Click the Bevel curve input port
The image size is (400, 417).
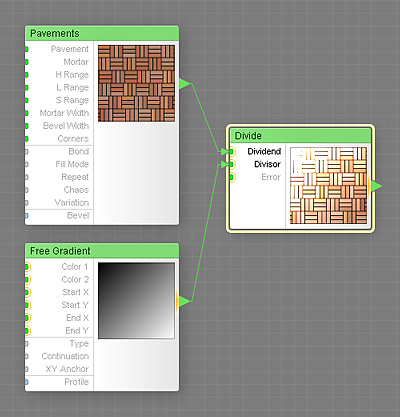[27, 216]
